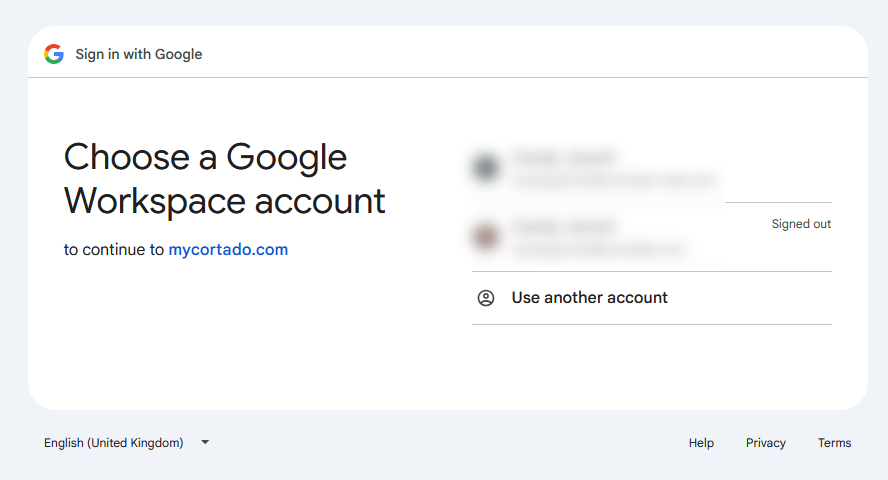Select the first account's blurred email address
This screenshot has height=480, width=888.
tap(615, 180)
